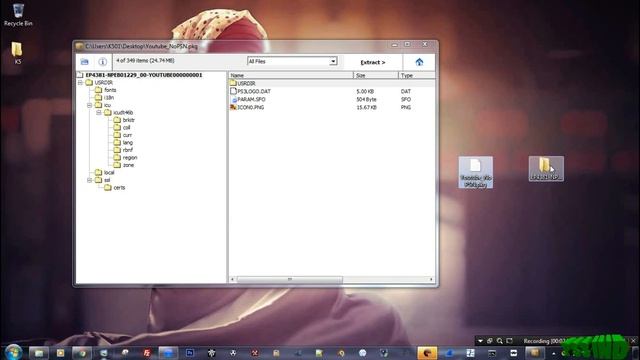This screenshot has width=640, height=360.
Task: Click the open package file icon
Action: 84,62
